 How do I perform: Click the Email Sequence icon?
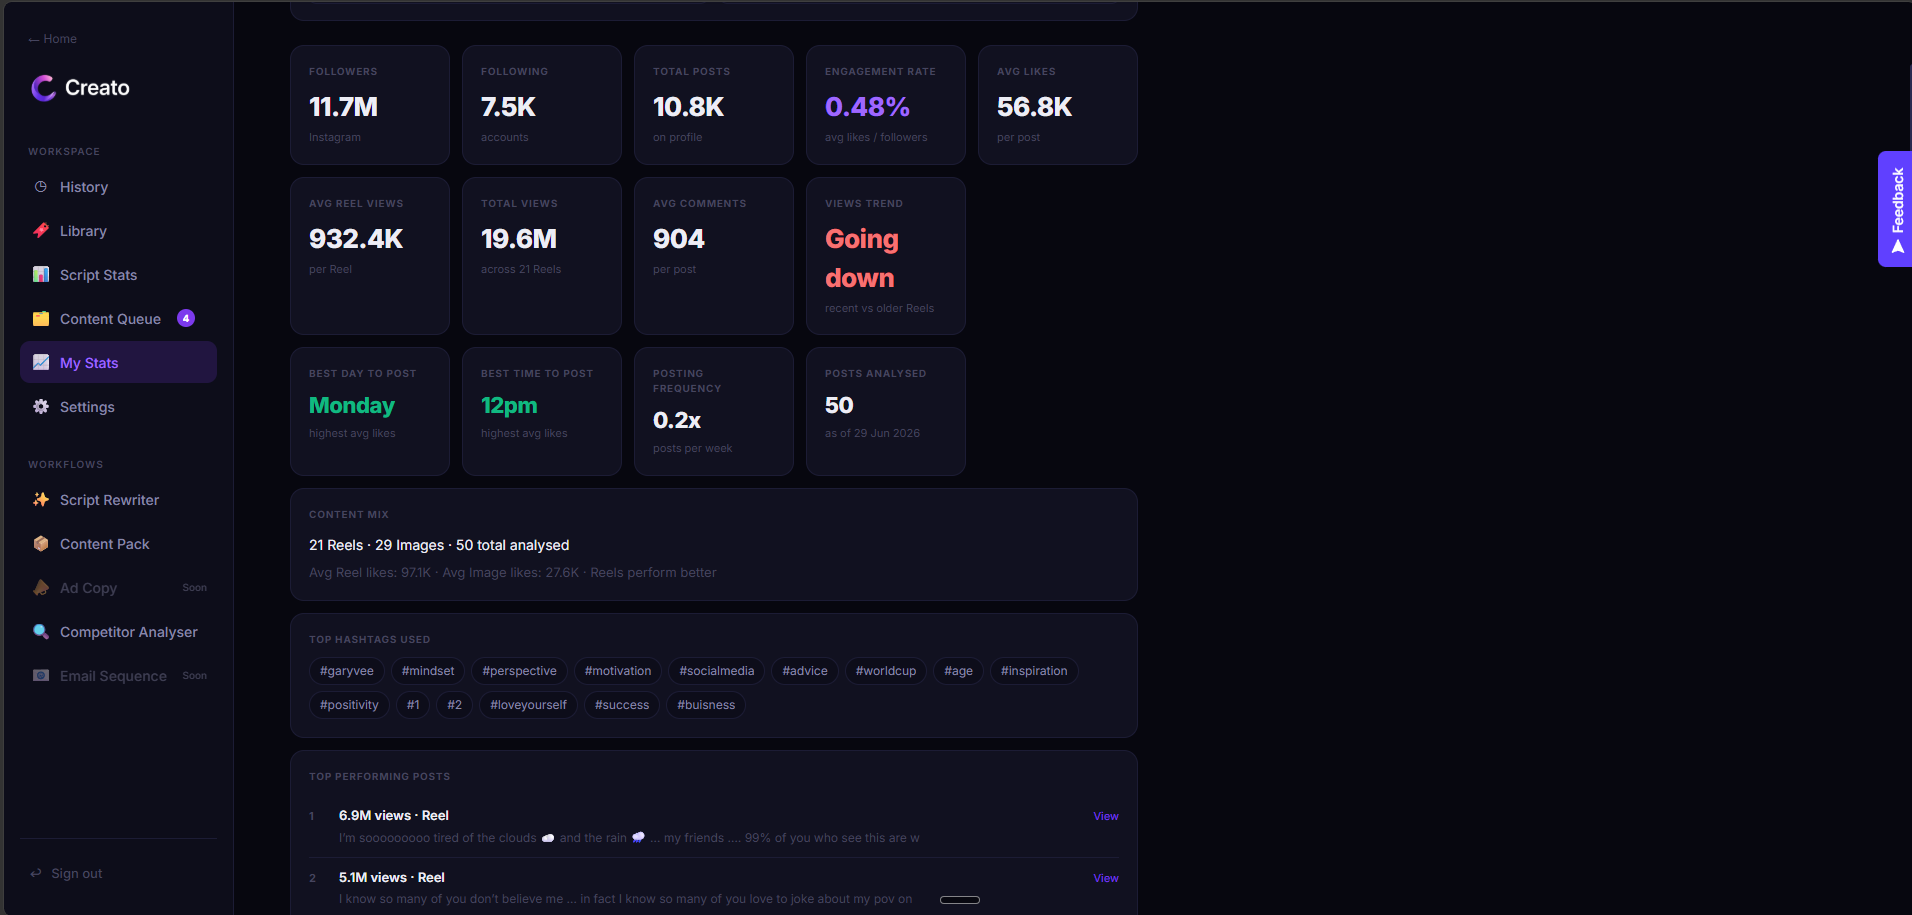point(41,676)
